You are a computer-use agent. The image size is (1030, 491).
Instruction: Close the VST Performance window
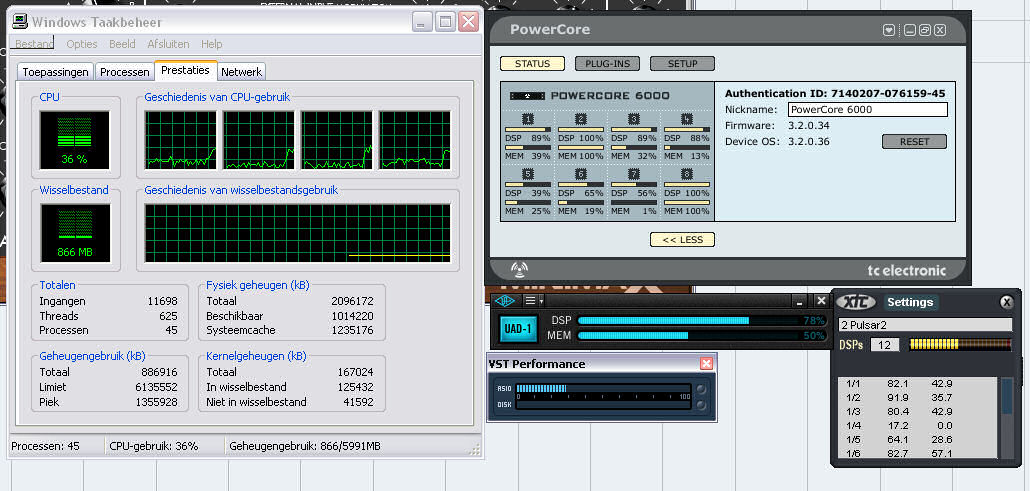[706, 363]
